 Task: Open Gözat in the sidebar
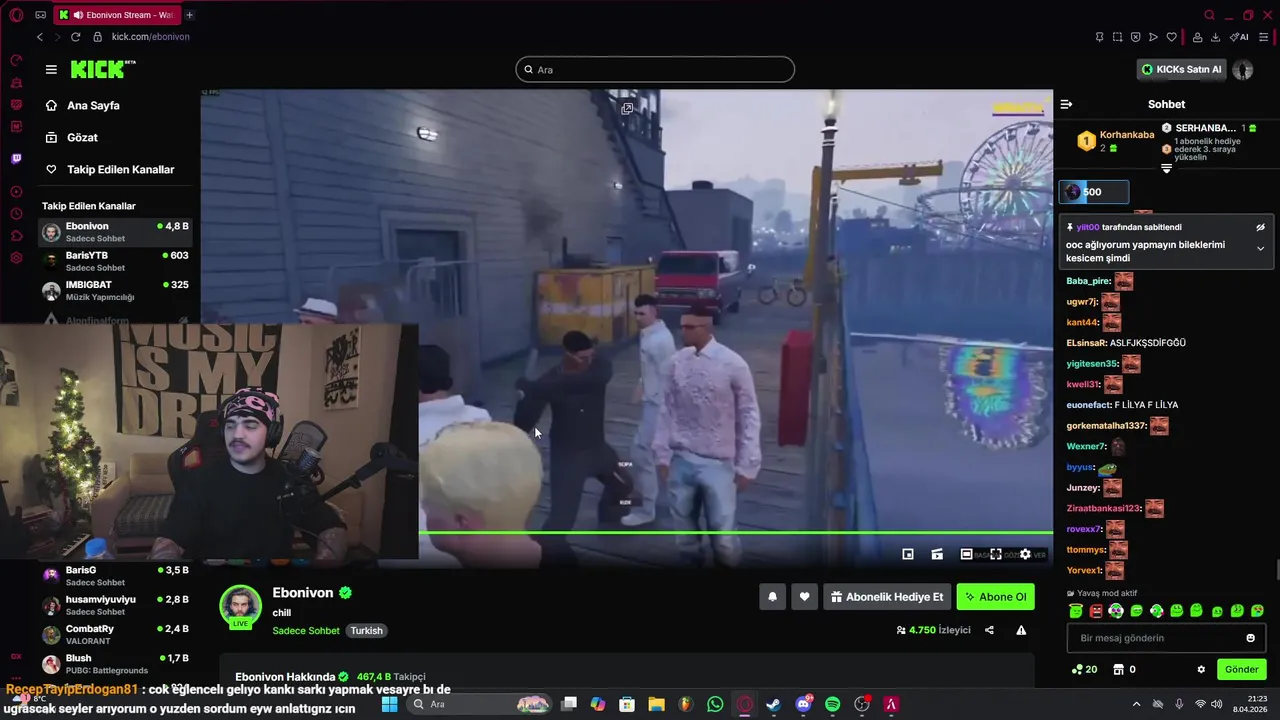pyautogui.click(x=82, y=137)
